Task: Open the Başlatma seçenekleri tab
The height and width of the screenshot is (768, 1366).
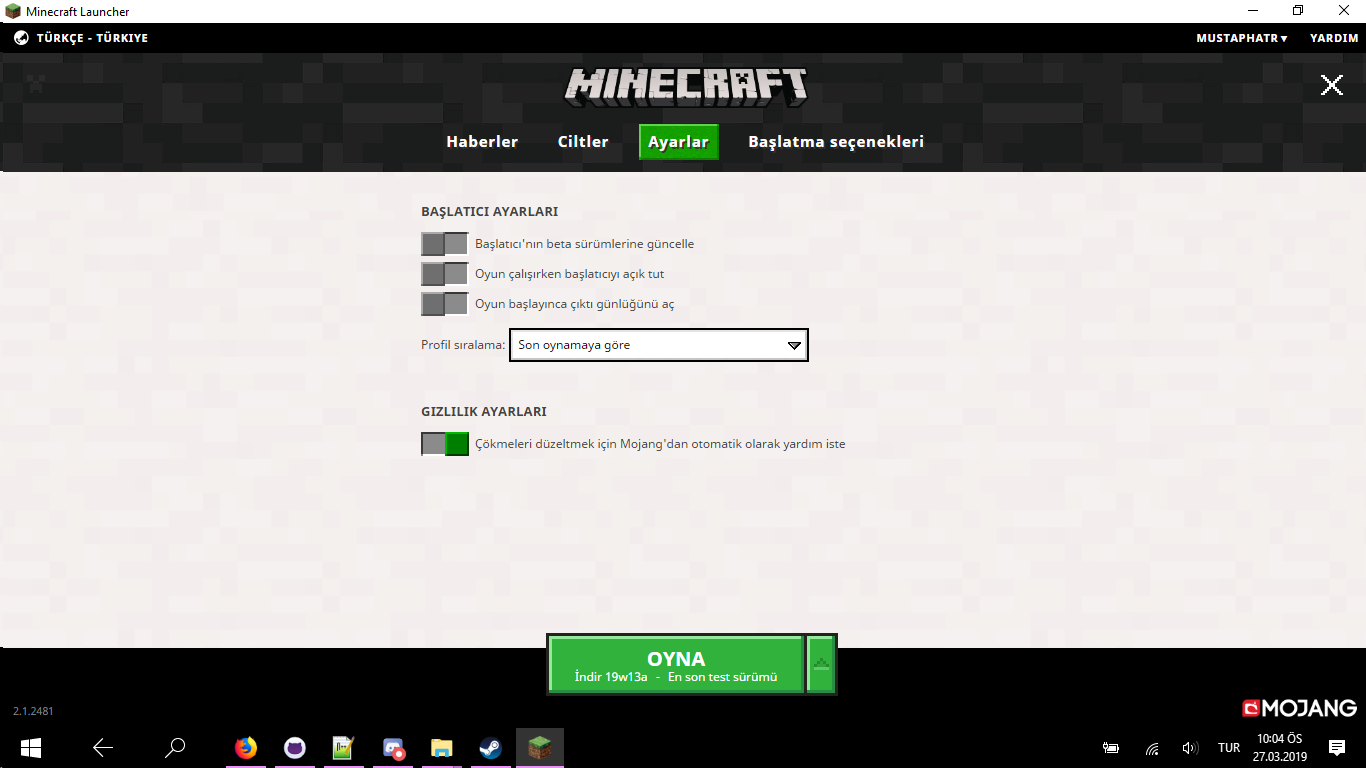Action: [x=836, y=142]
